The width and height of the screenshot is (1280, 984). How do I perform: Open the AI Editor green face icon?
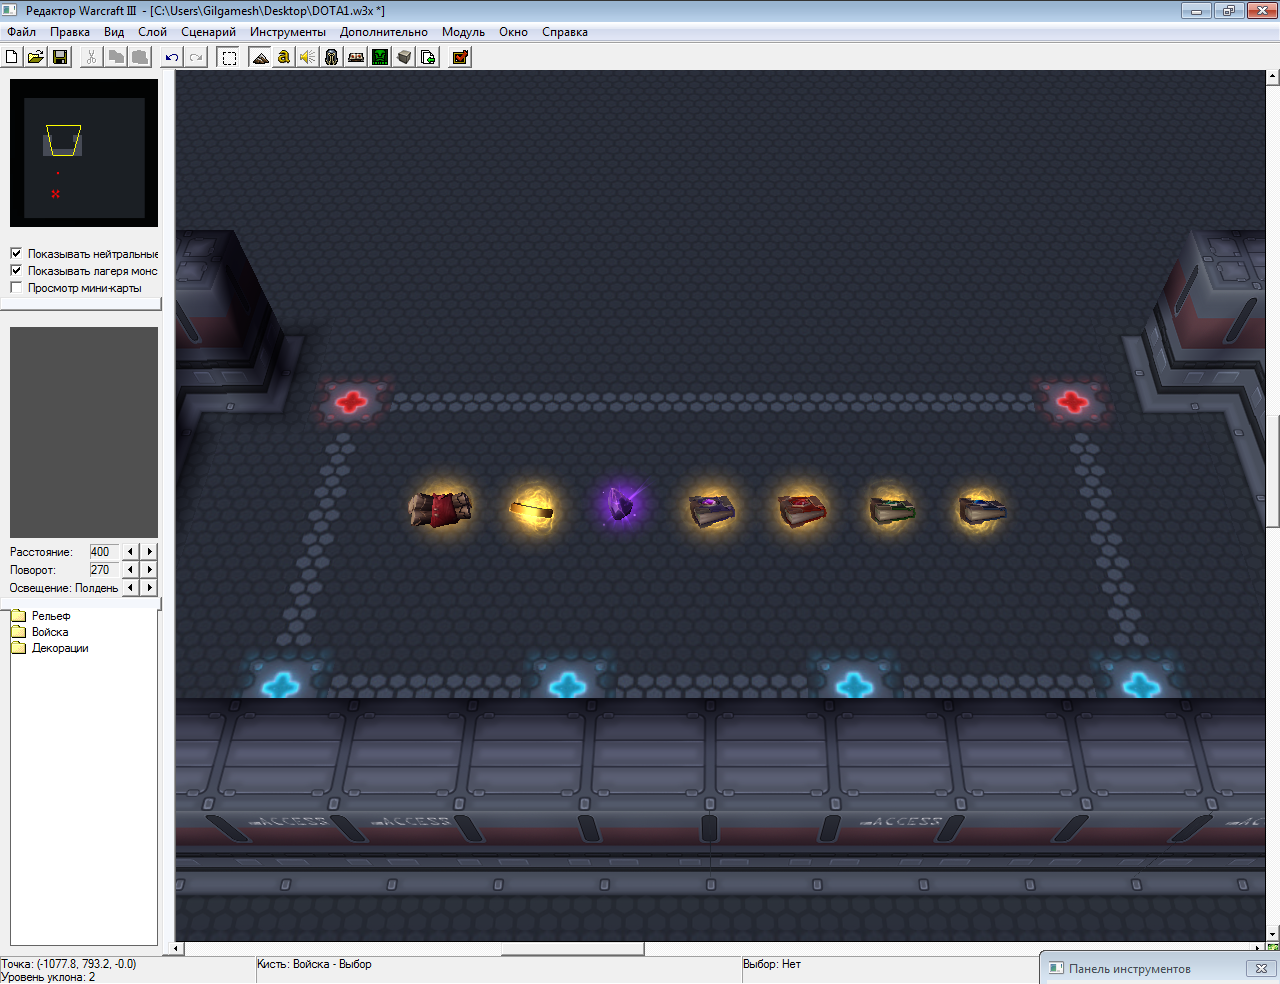pyautogui.click(x=380, y=57)
